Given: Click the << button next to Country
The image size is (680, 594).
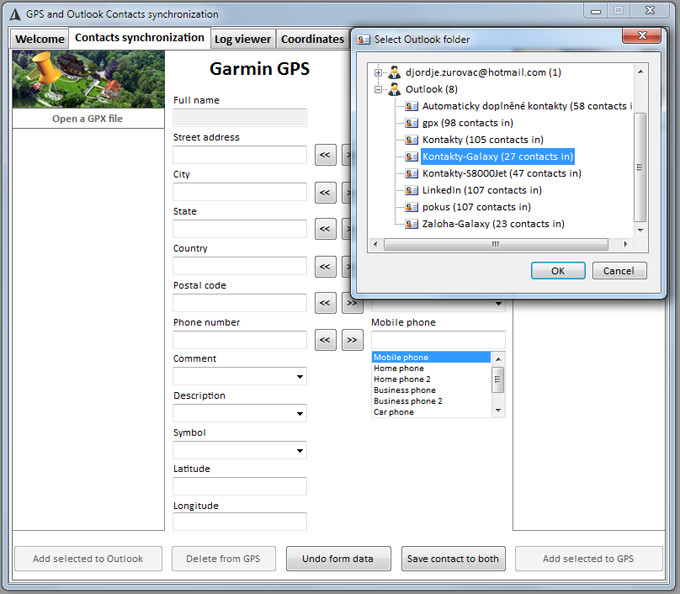Looking at the screenshot, I should tap(325, 267).
